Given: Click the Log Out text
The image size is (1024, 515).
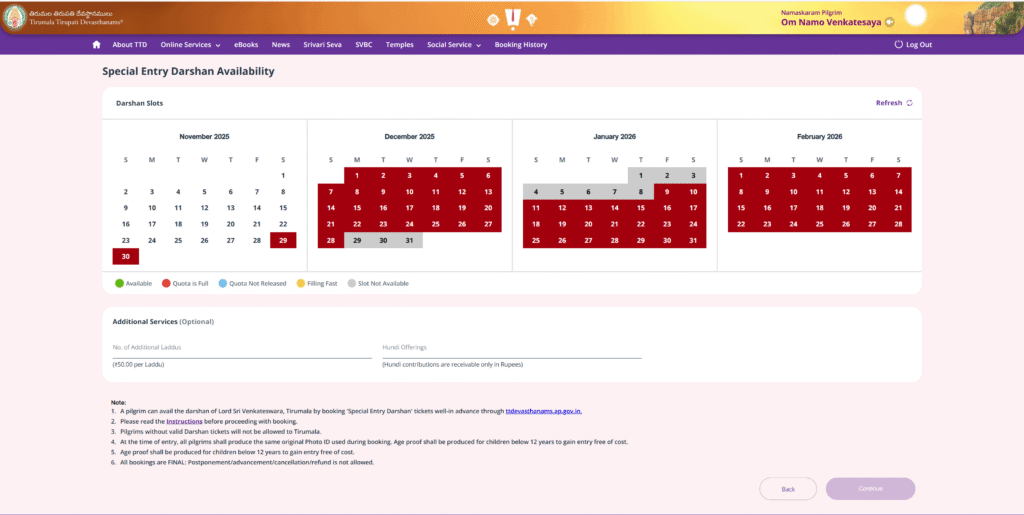Looking at the screenshot, I should tap(919, 44).
